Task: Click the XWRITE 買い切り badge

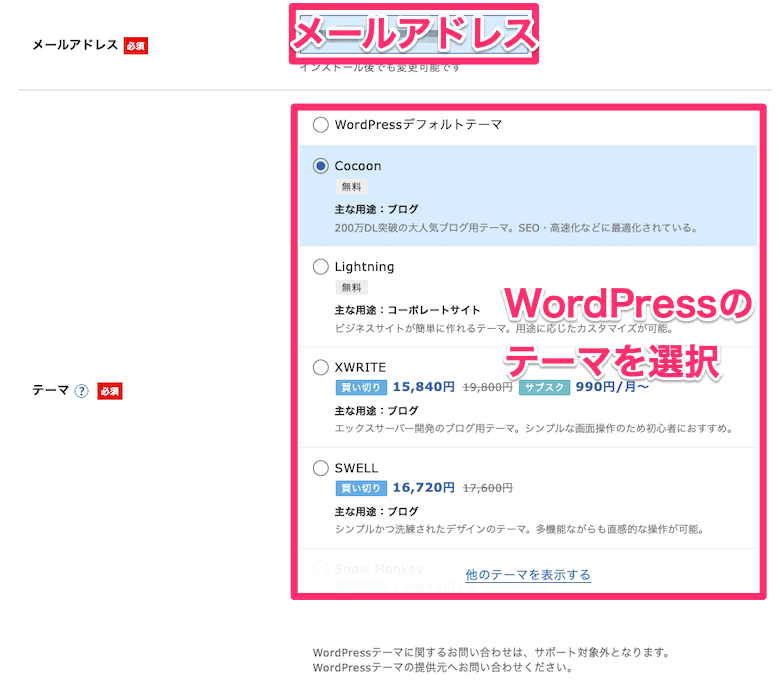Action: click(x=361, y=387)
